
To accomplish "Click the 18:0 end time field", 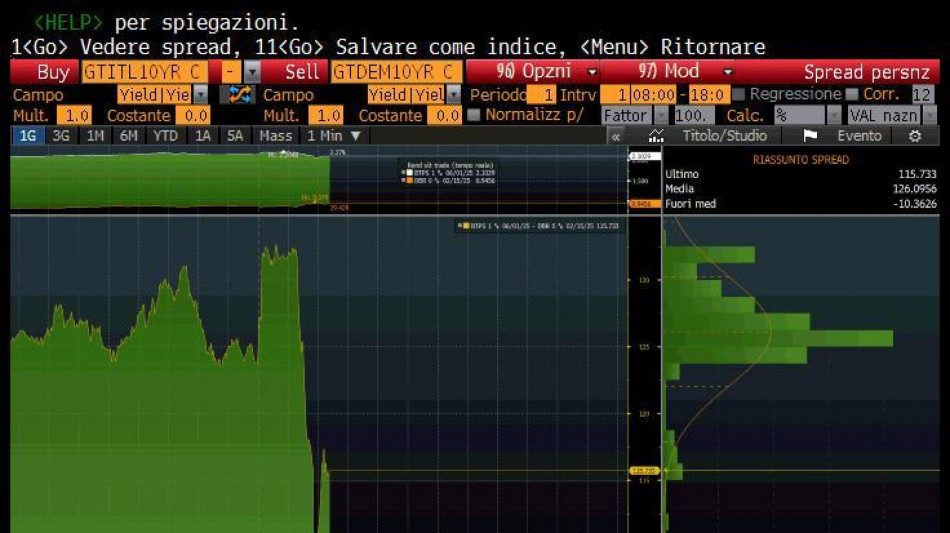I will point(708,94).
